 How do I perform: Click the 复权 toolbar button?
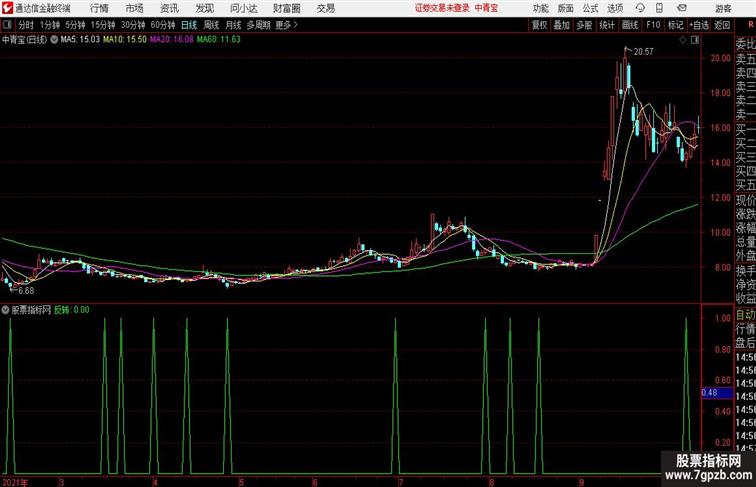(x=539, y=25)
